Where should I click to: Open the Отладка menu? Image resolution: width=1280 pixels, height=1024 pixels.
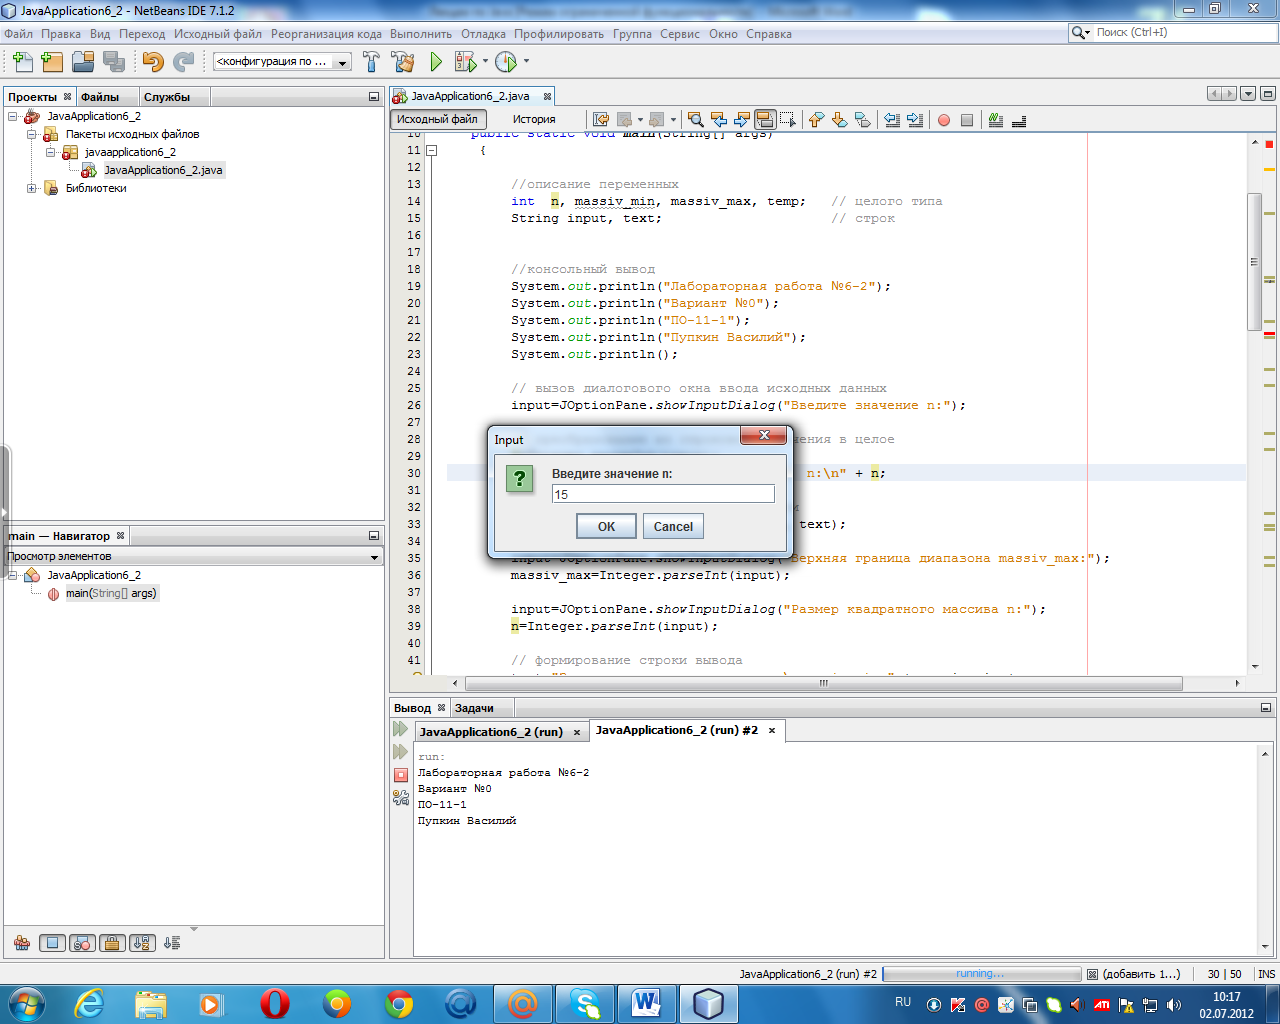[483, 34]
